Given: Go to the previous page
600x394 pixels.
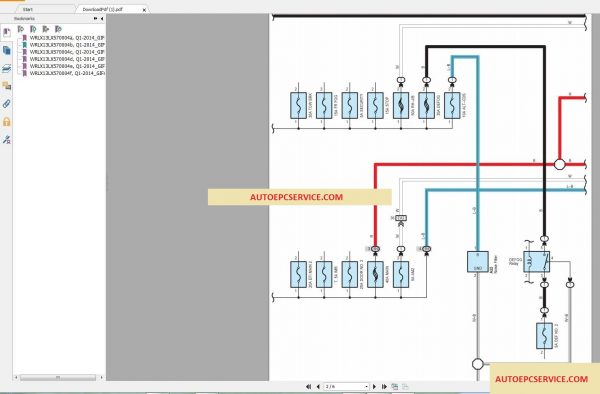Looking at the screenshot, I should click(x=318, y=387).
